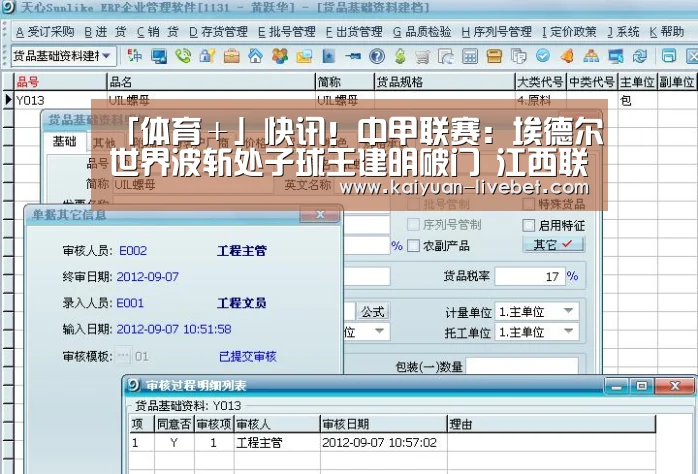Click the document with arrow icon
Screen dimensions: 698x474
(x=446, y=56)
